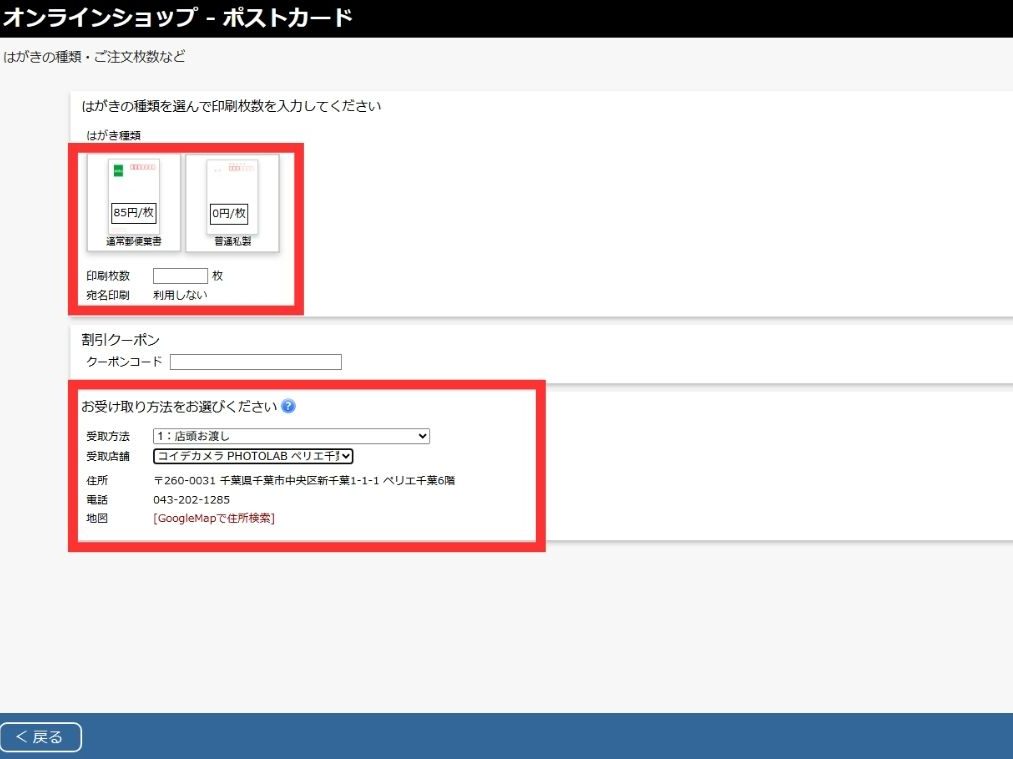Screen dimensions: 1013x759
Task: Click the はがきの種類・ご注文枚数など subtitle
Action: [x=94, y=56]
